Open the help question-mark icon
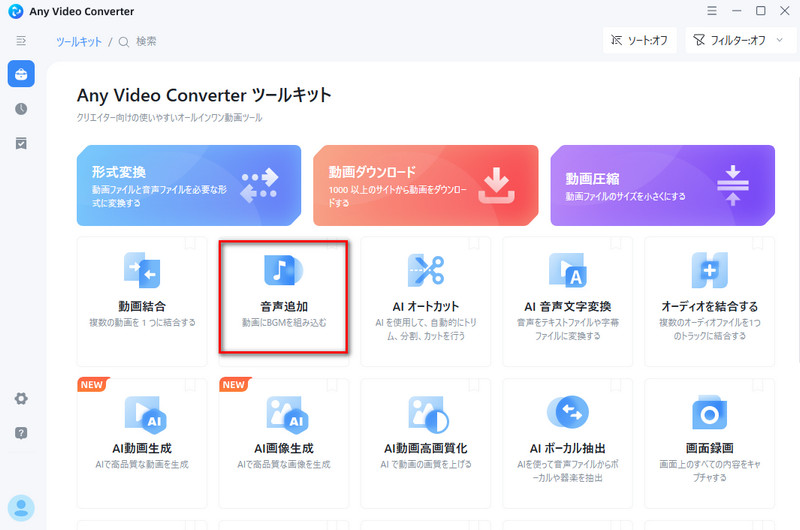The image size is (800, 530). click(x=21, y=433)
